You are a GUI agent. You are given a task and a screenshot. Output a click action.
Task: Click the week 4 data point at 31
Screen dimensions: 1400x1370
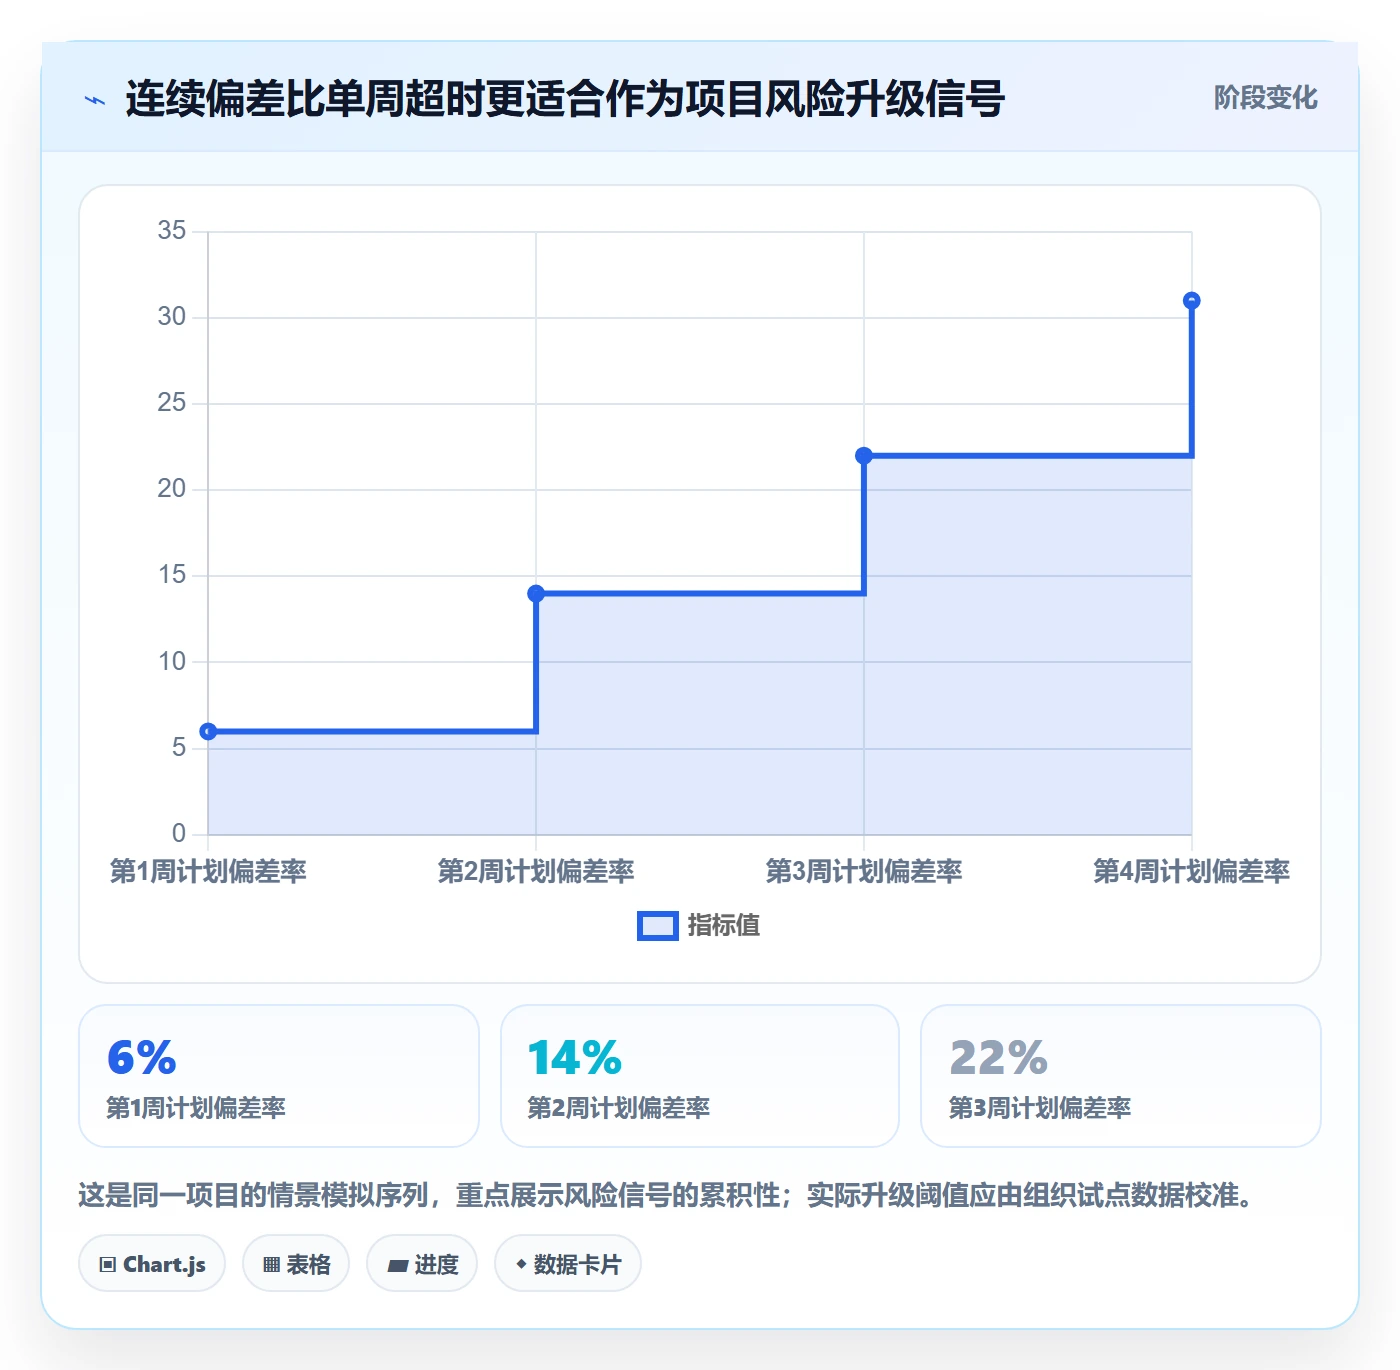pyautogui.click(x=1192, y=301)
